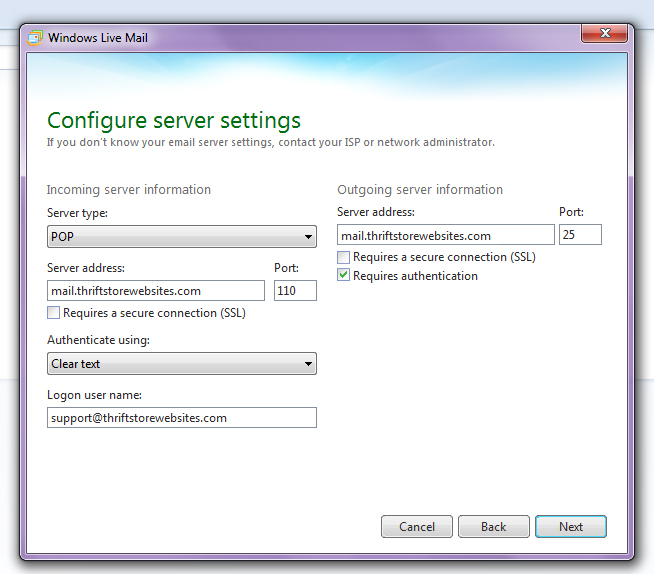Click the Outgoing server information label
Image resolution: width=654 pixels, height=574 pixels.
420,190
